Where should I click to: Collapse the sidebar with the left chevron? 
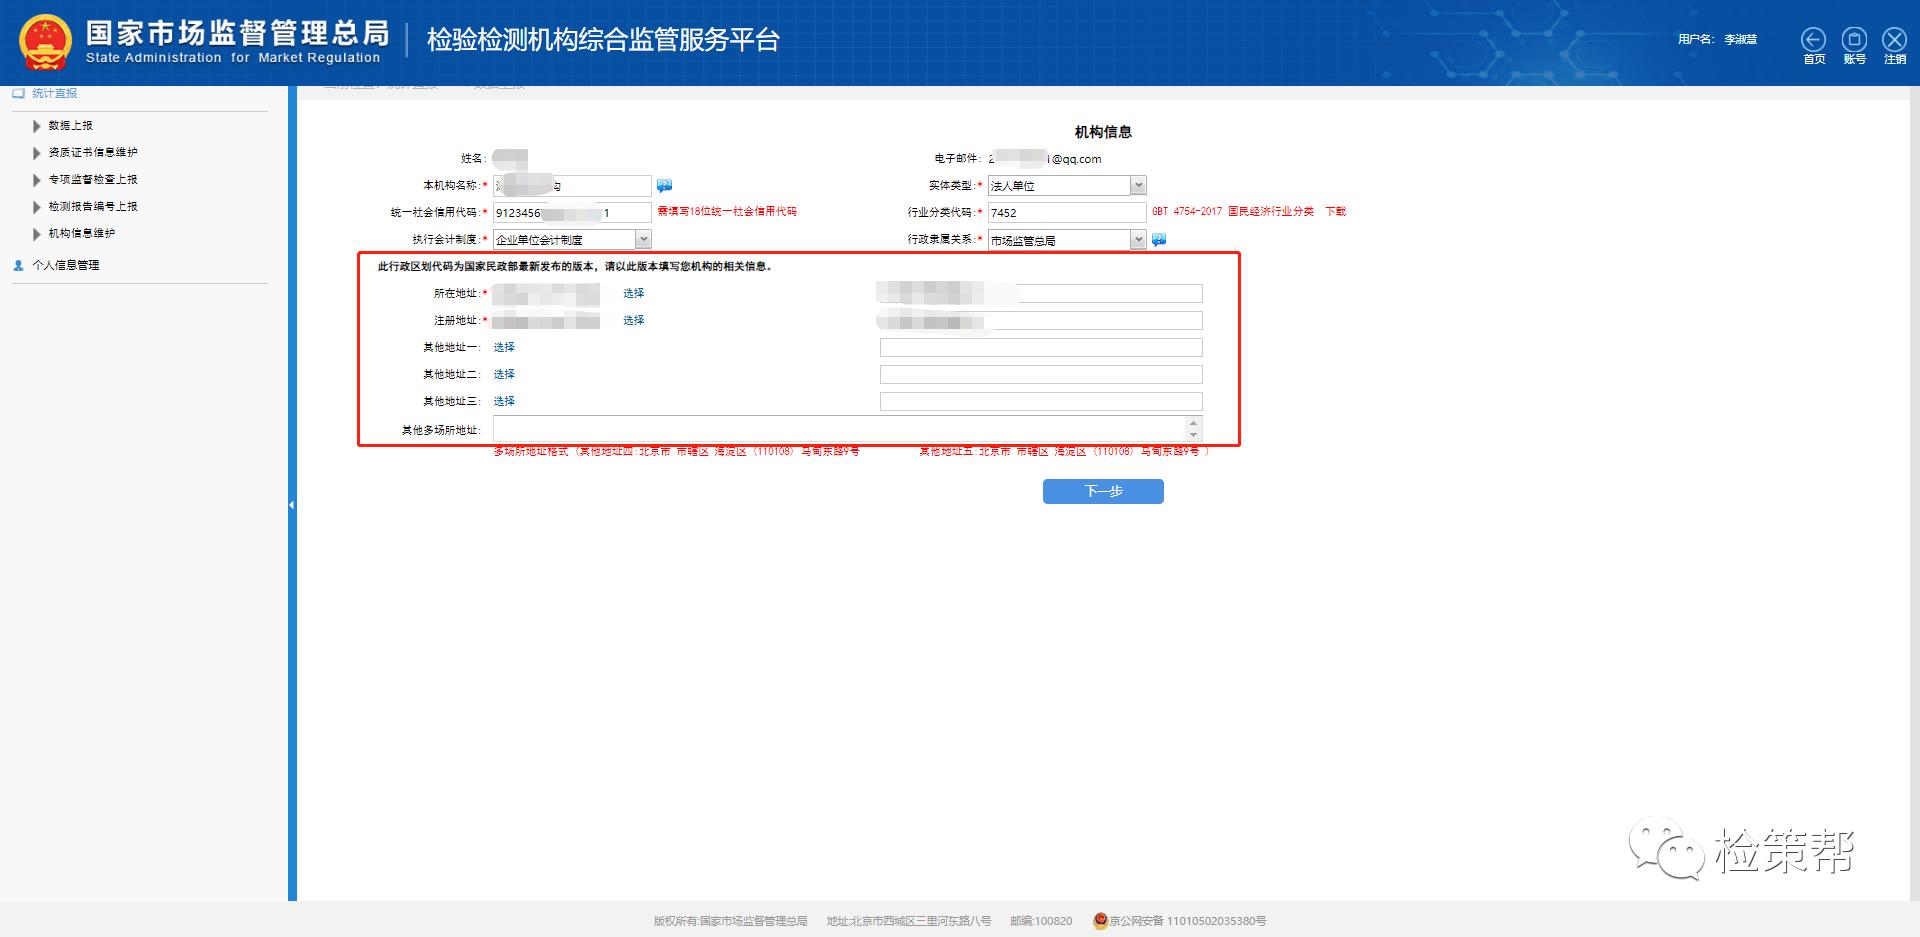tap(291, 504)
